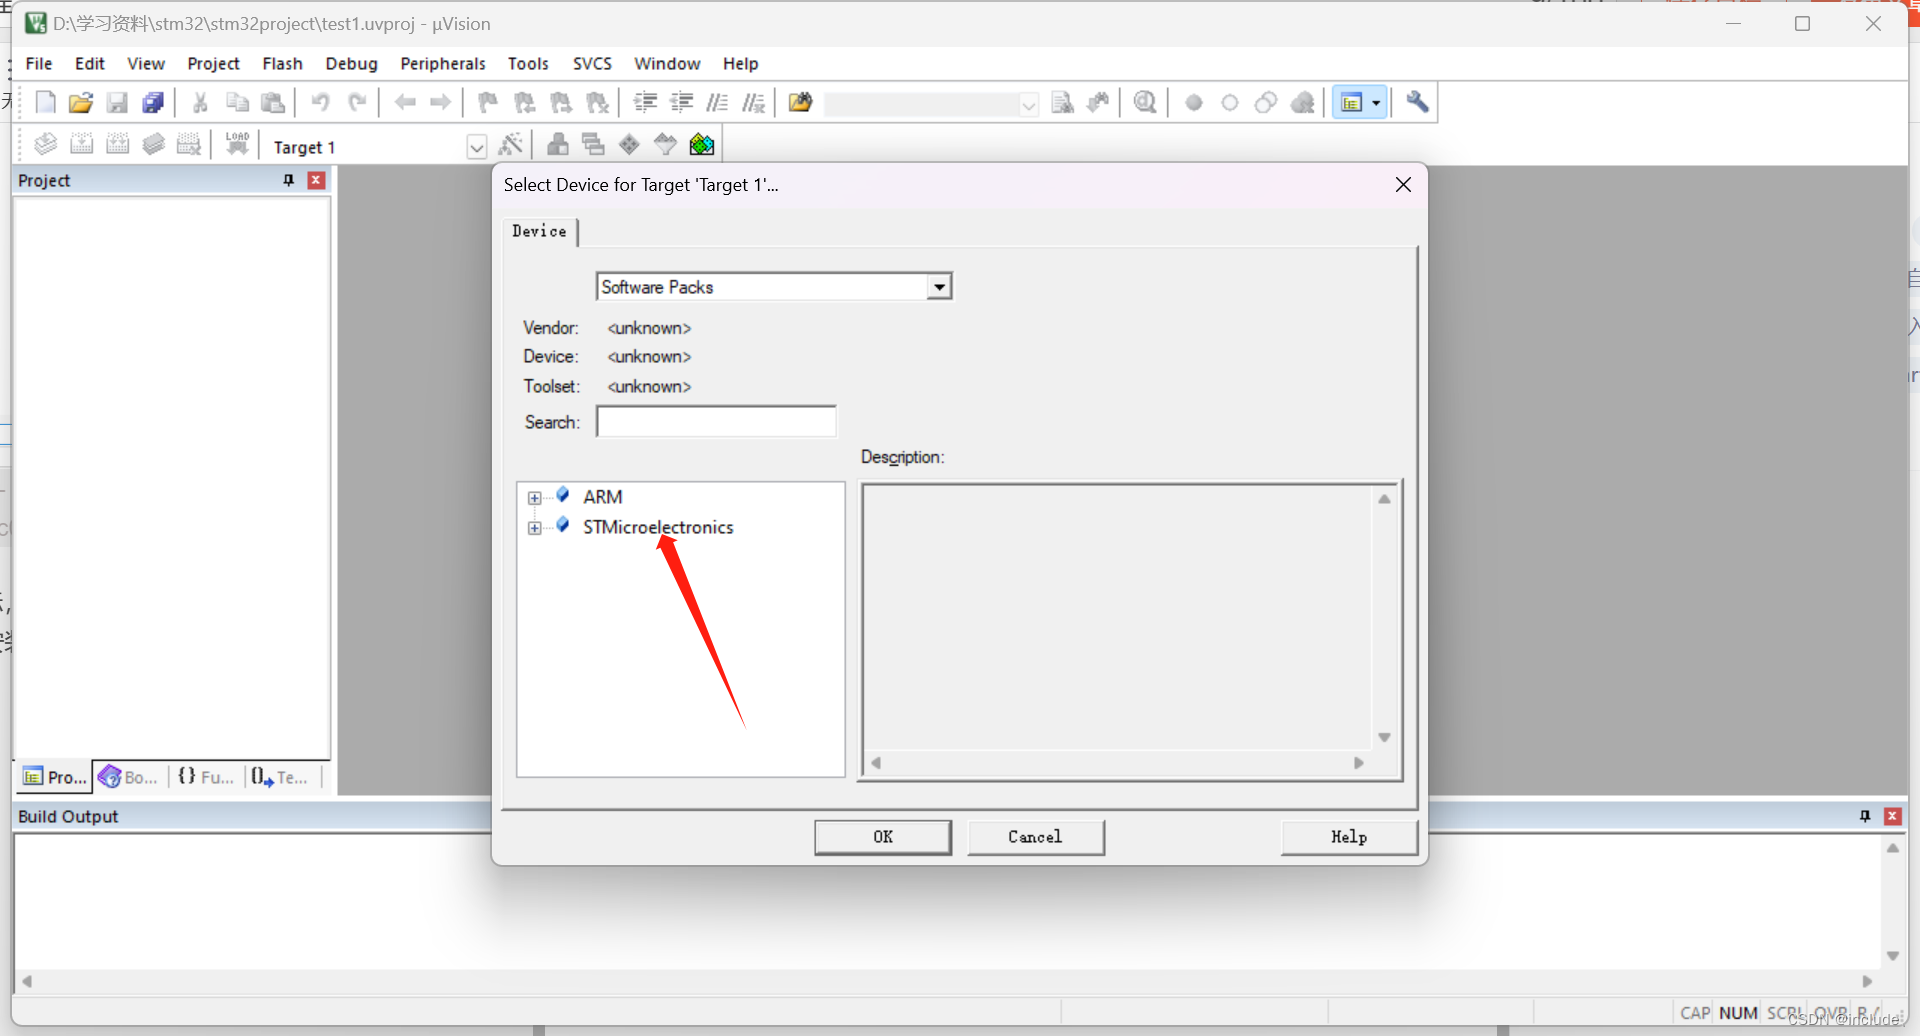Close the Project panel
1920x1036 pixels.
317,180
